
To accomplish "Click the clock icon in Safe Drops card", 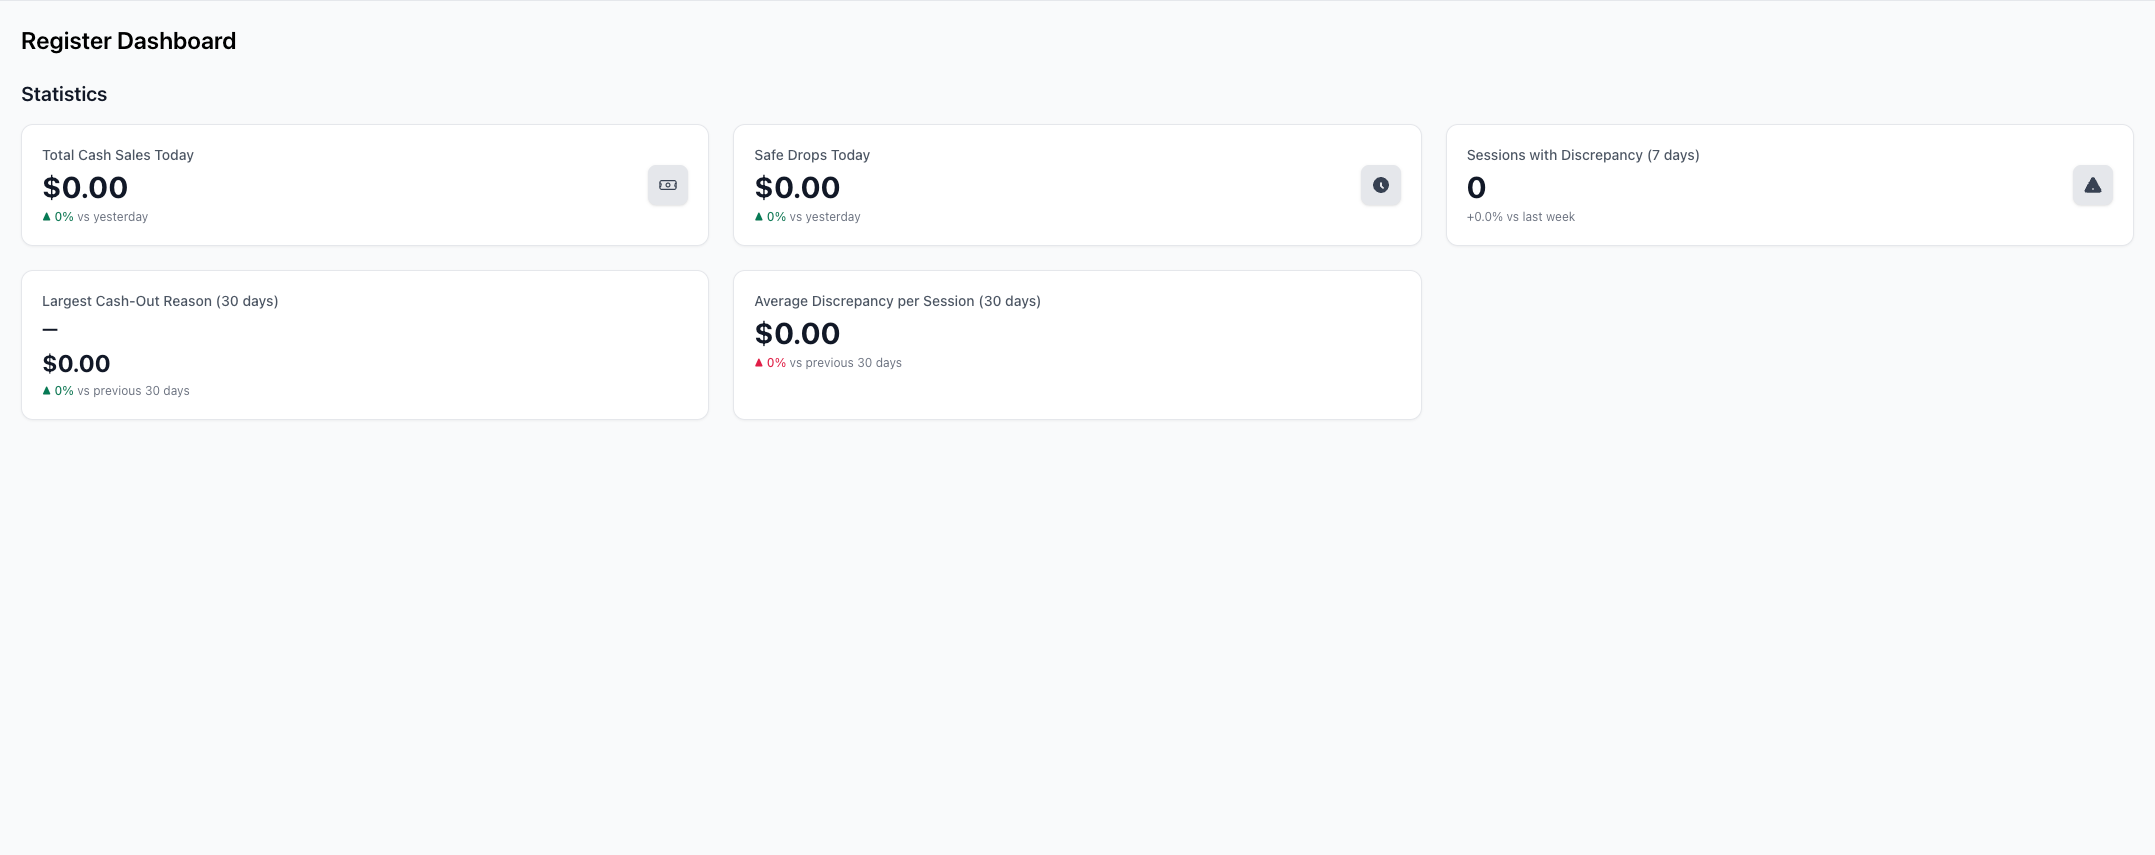I will 1380,185.
